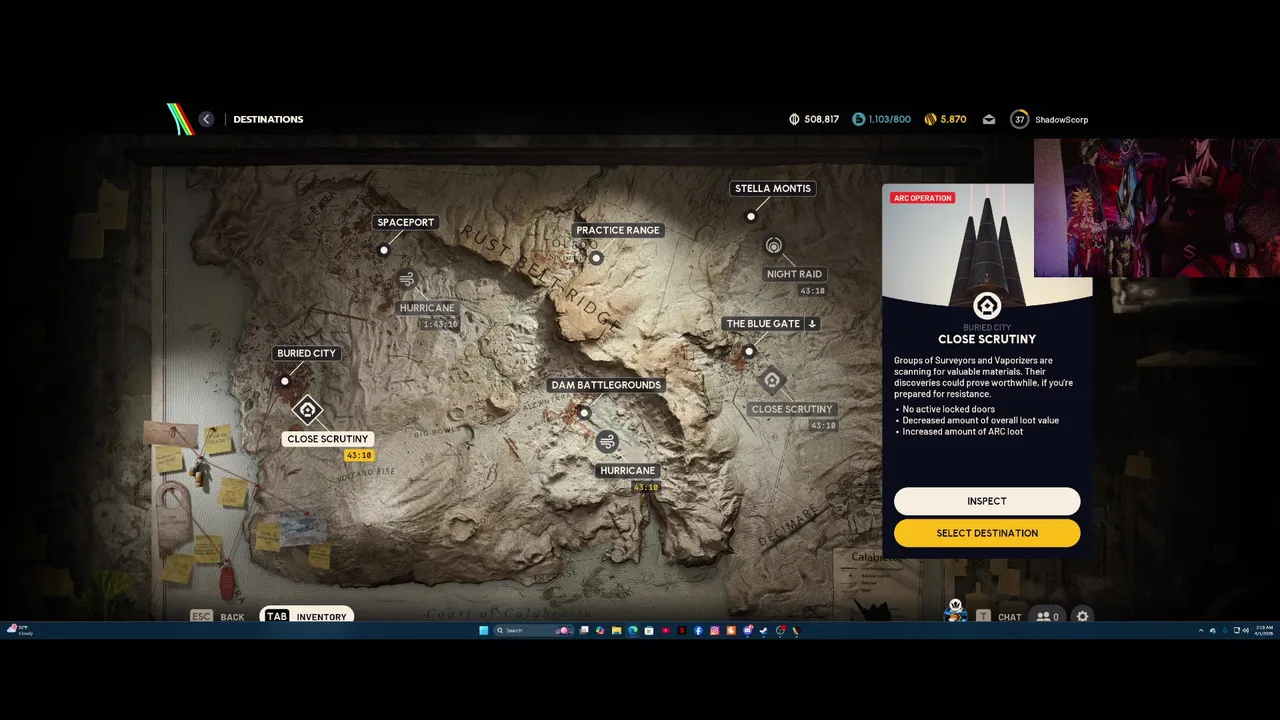Image resolution: width=1280 pixels, height=720 pixels.
Task: Click the 1,103/800 Cred amount
Action: 889,119
